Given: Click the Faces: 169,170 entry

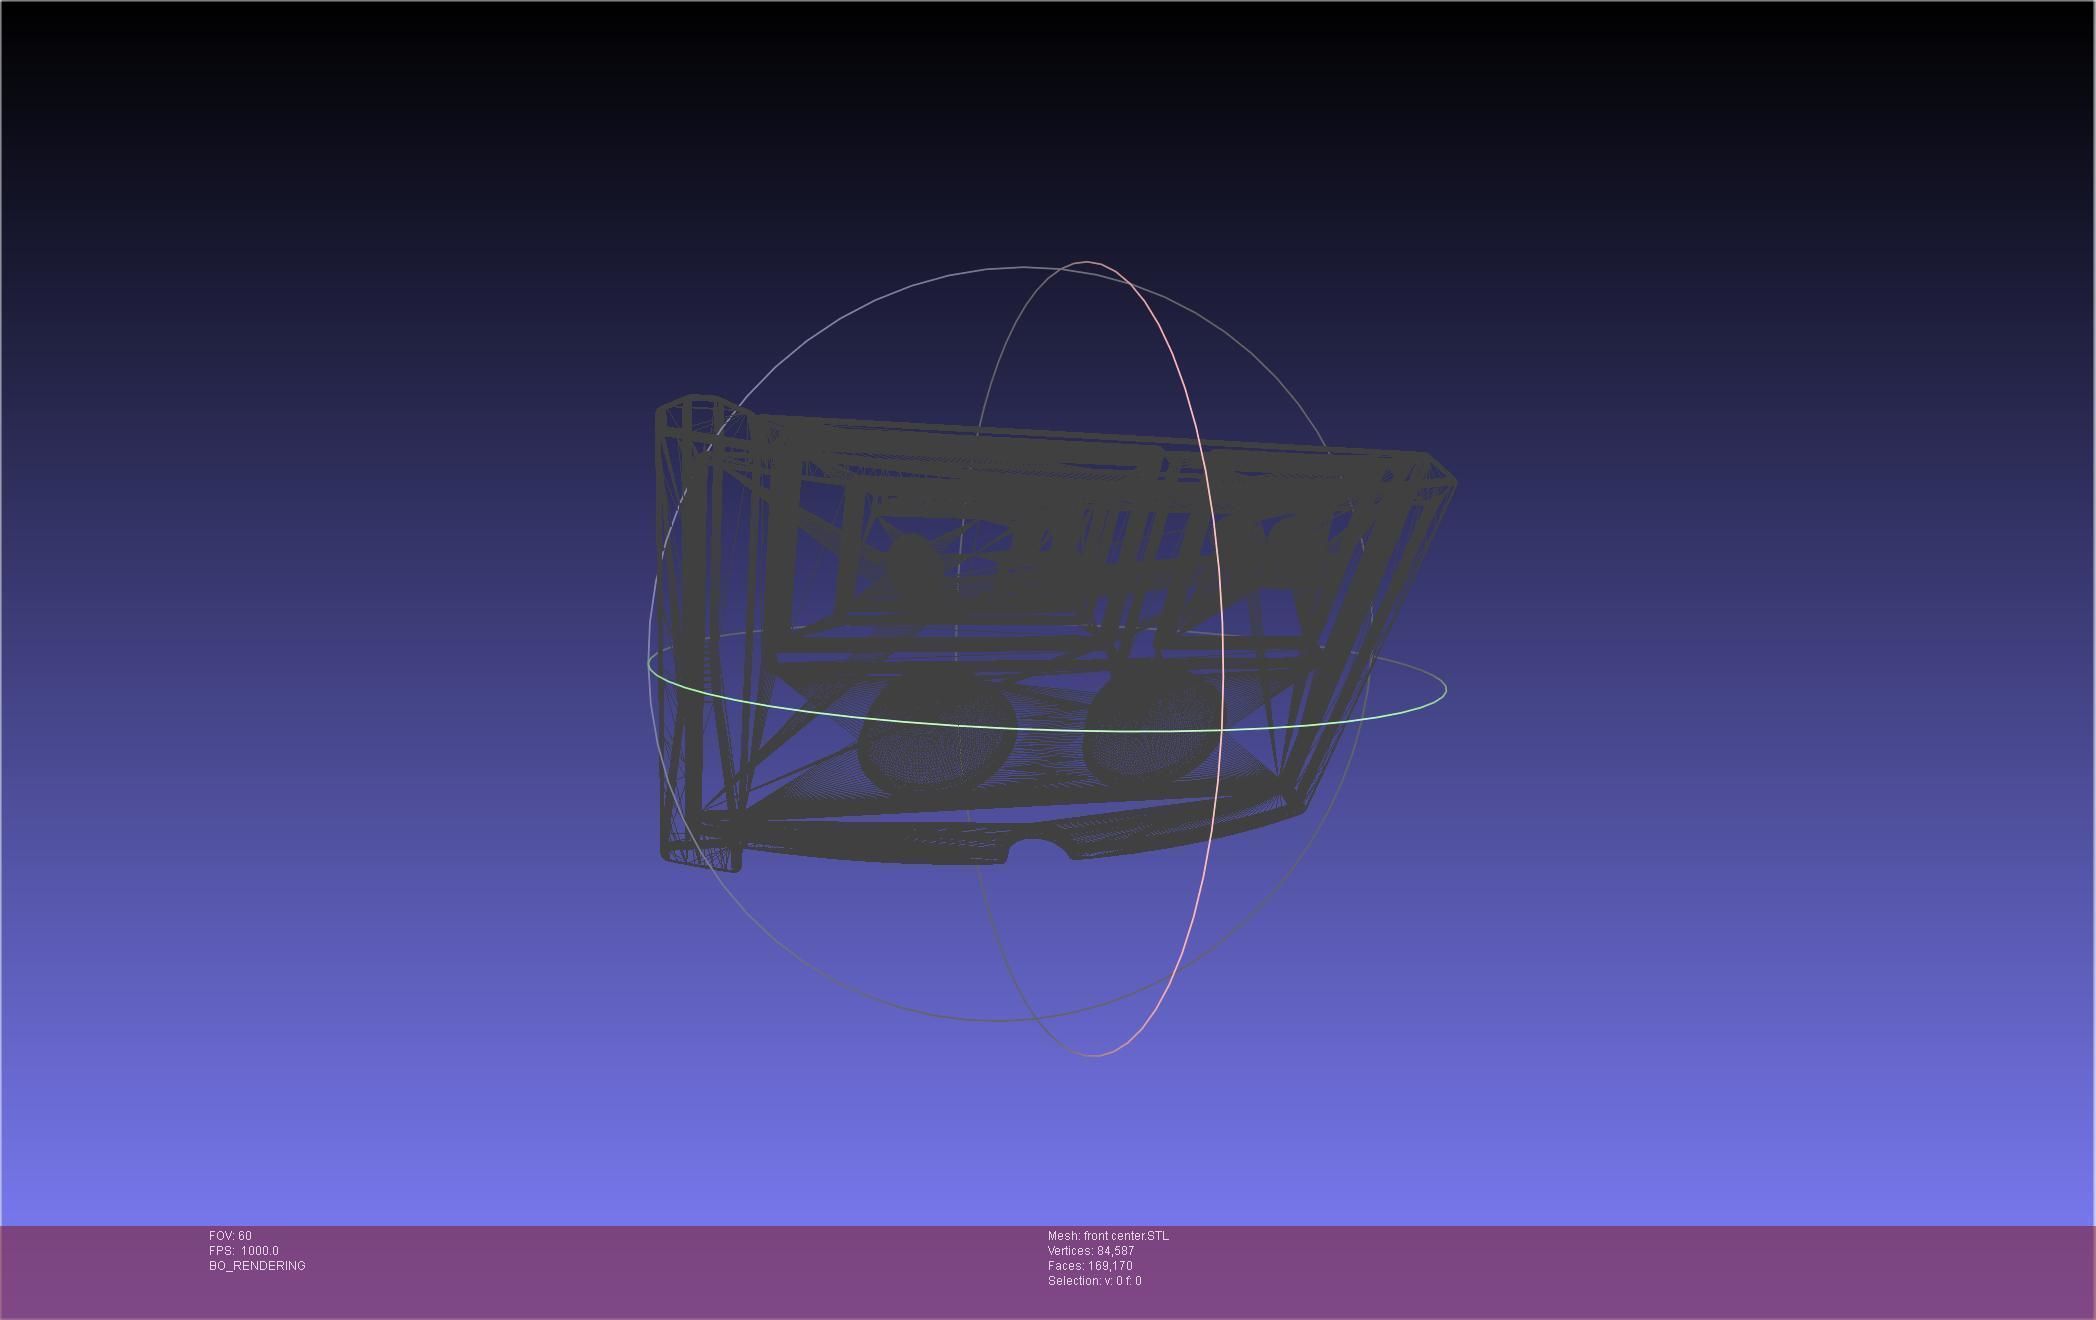Looking at the screenshot, I should [1090, 1266].
